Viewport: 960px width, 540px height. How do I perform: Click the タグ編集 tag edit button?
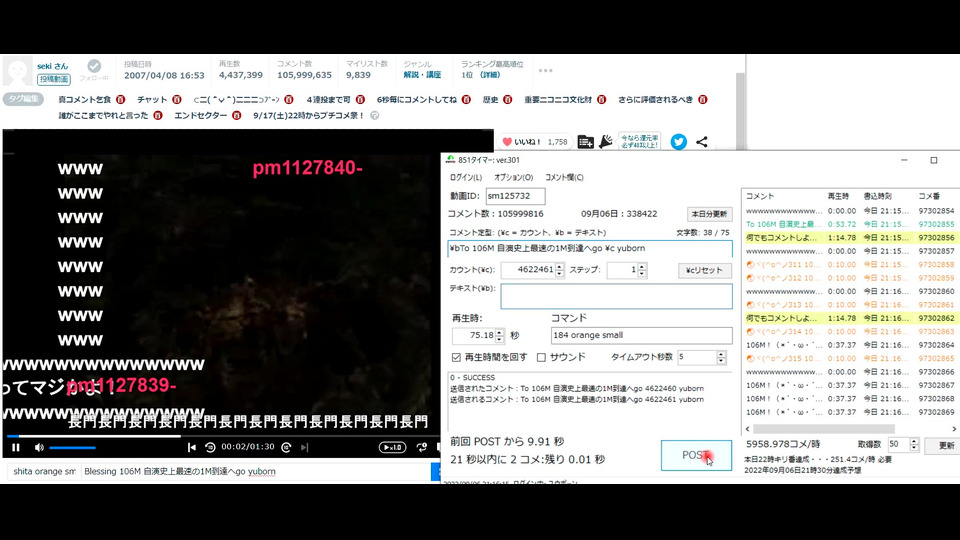click(23, 99)
